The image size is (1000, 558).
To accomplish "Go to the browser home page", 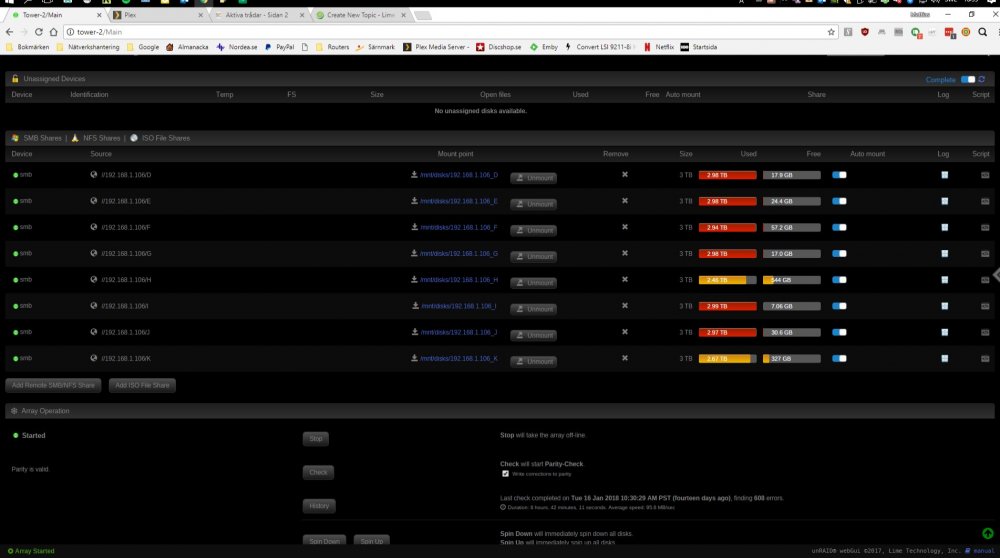I will click(54, 32).
